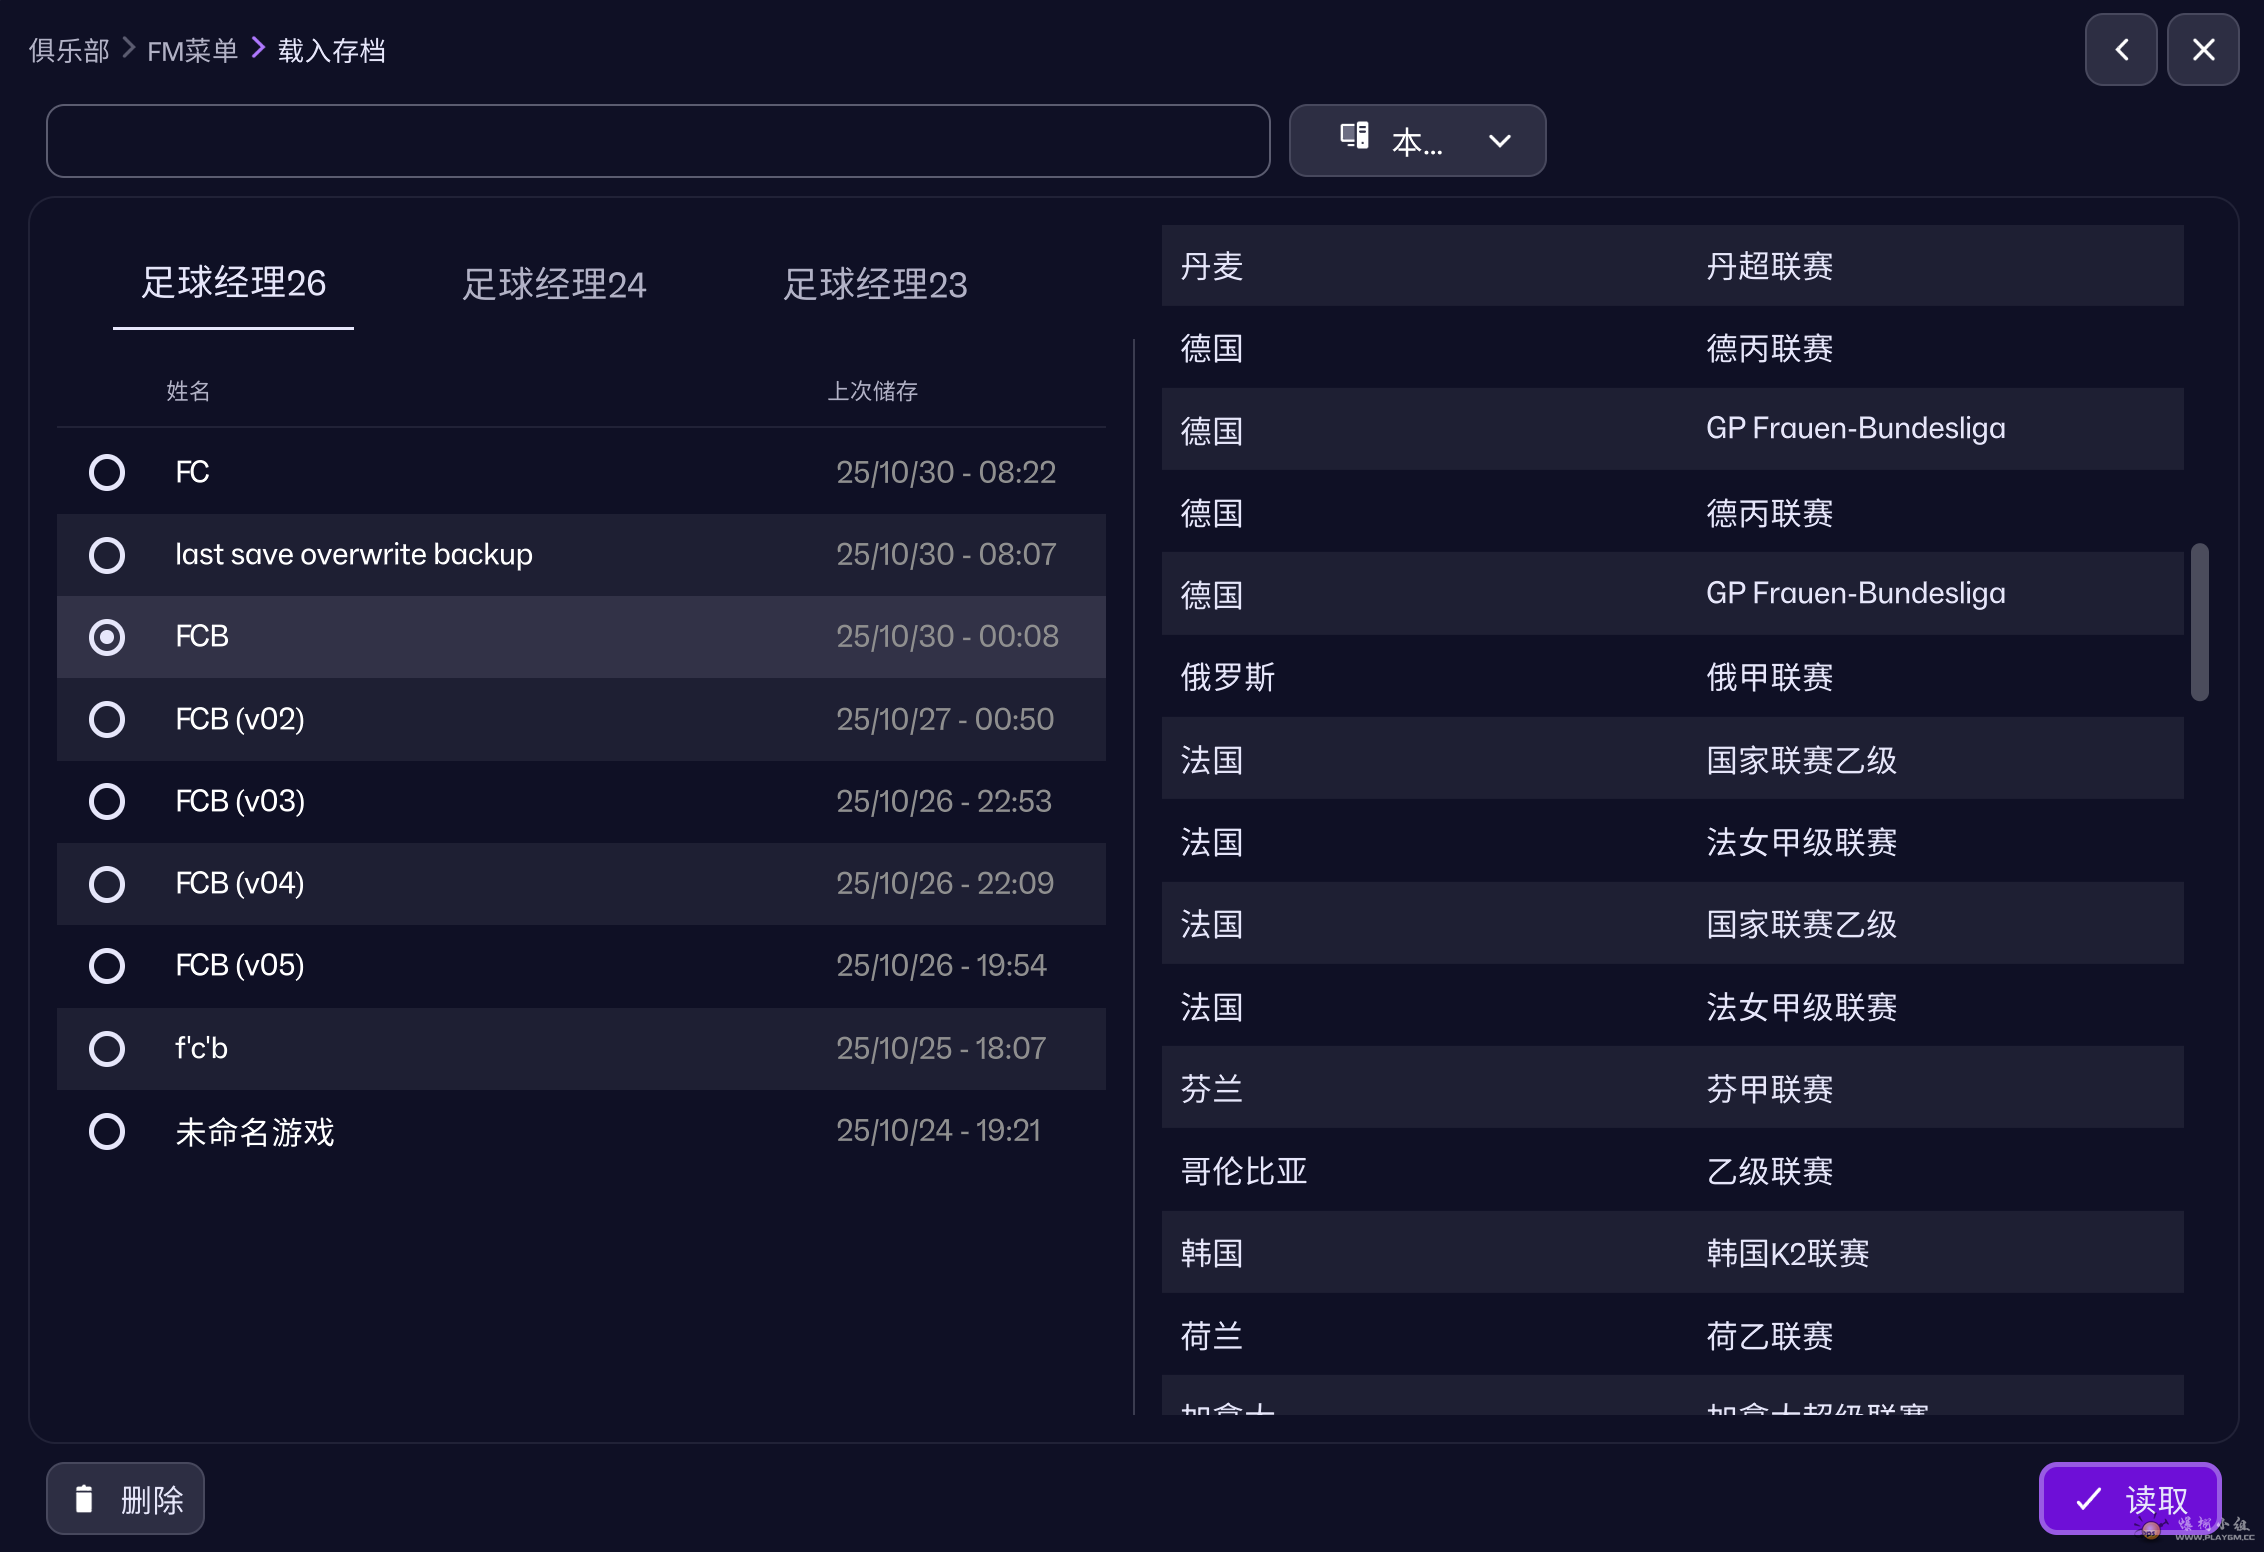Viewport: 2264px width, 1552px height.
Task: Open FM菜单 from the breadcrumb
Action: click(x=193, y=49)
